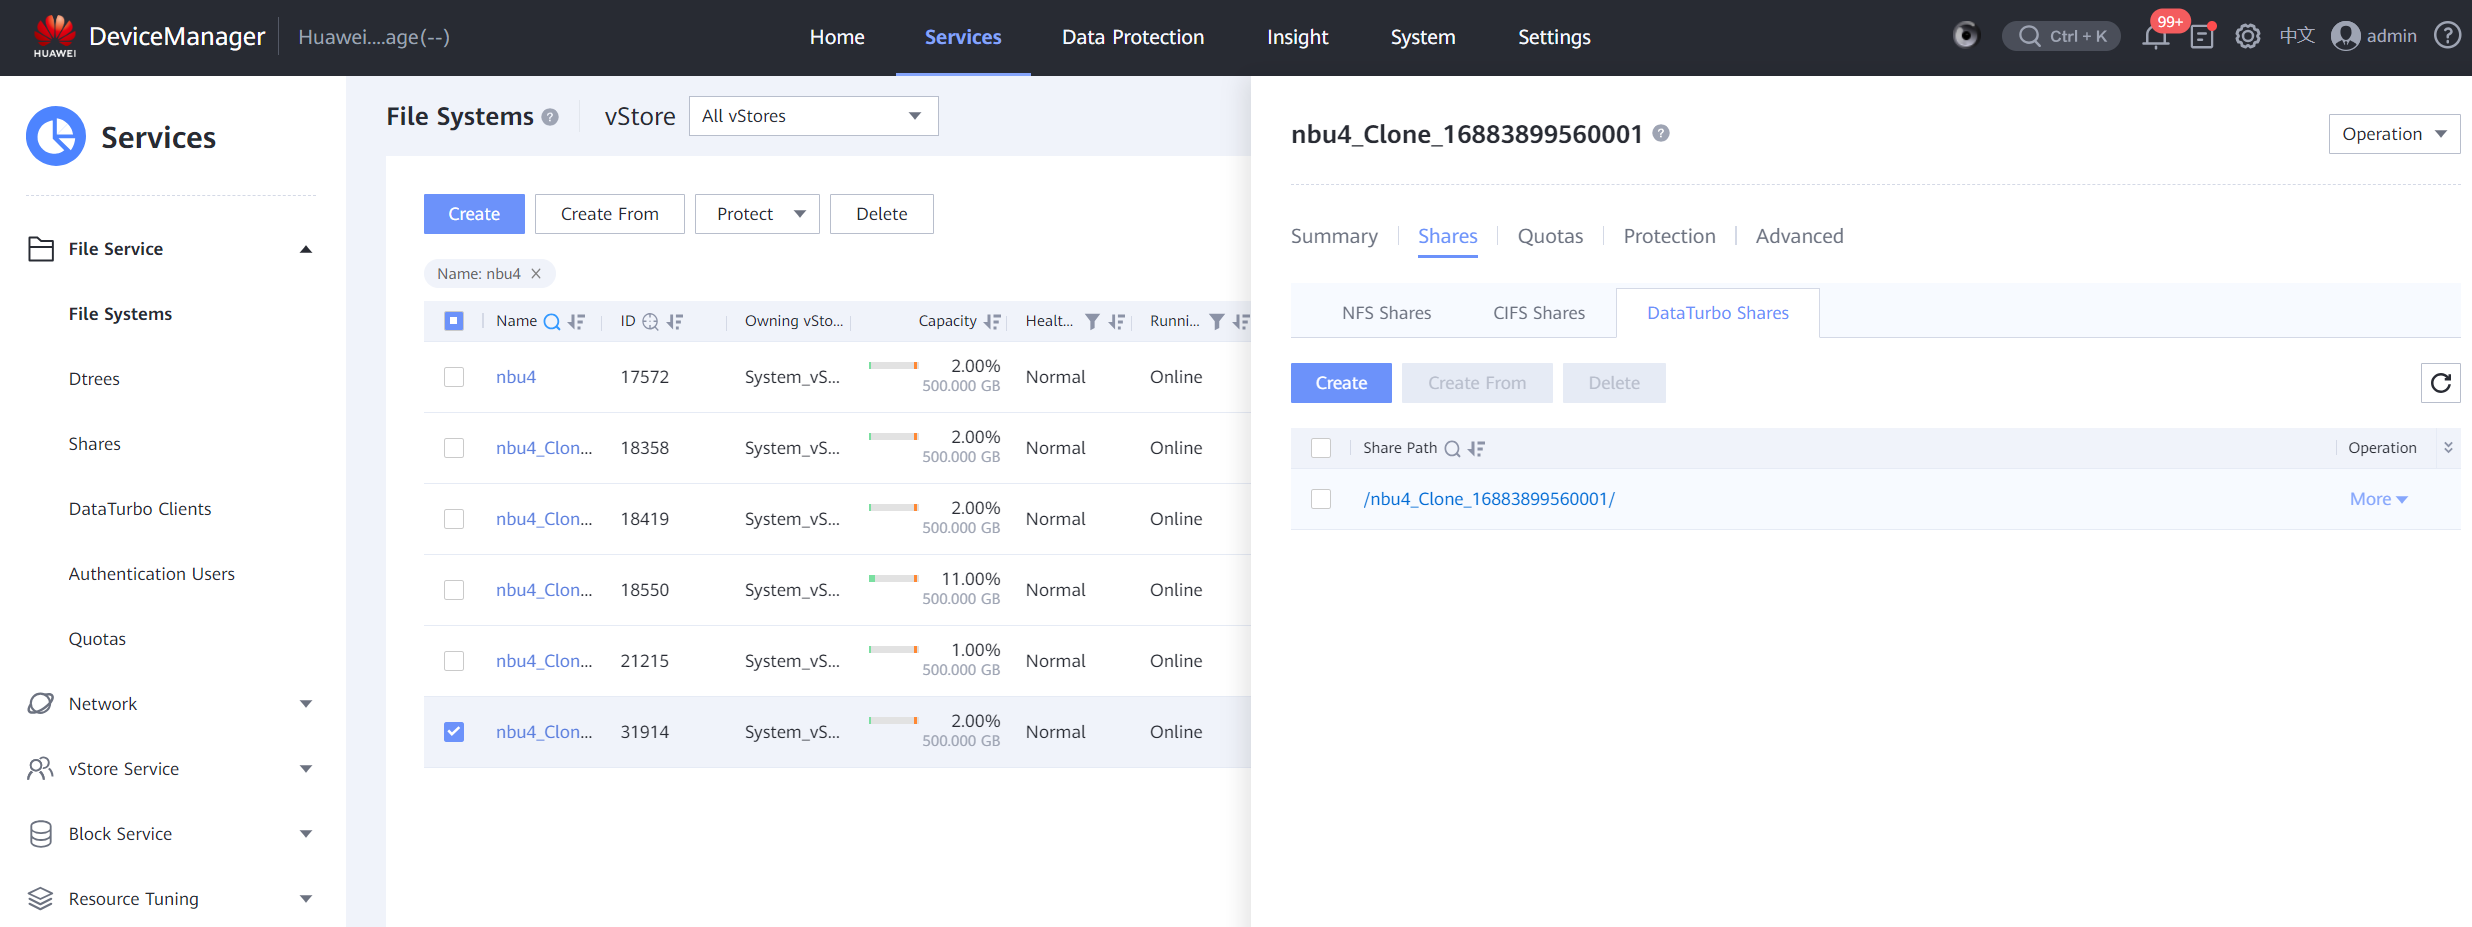Refresh the DataTurbo shares list

(2440, 383)
